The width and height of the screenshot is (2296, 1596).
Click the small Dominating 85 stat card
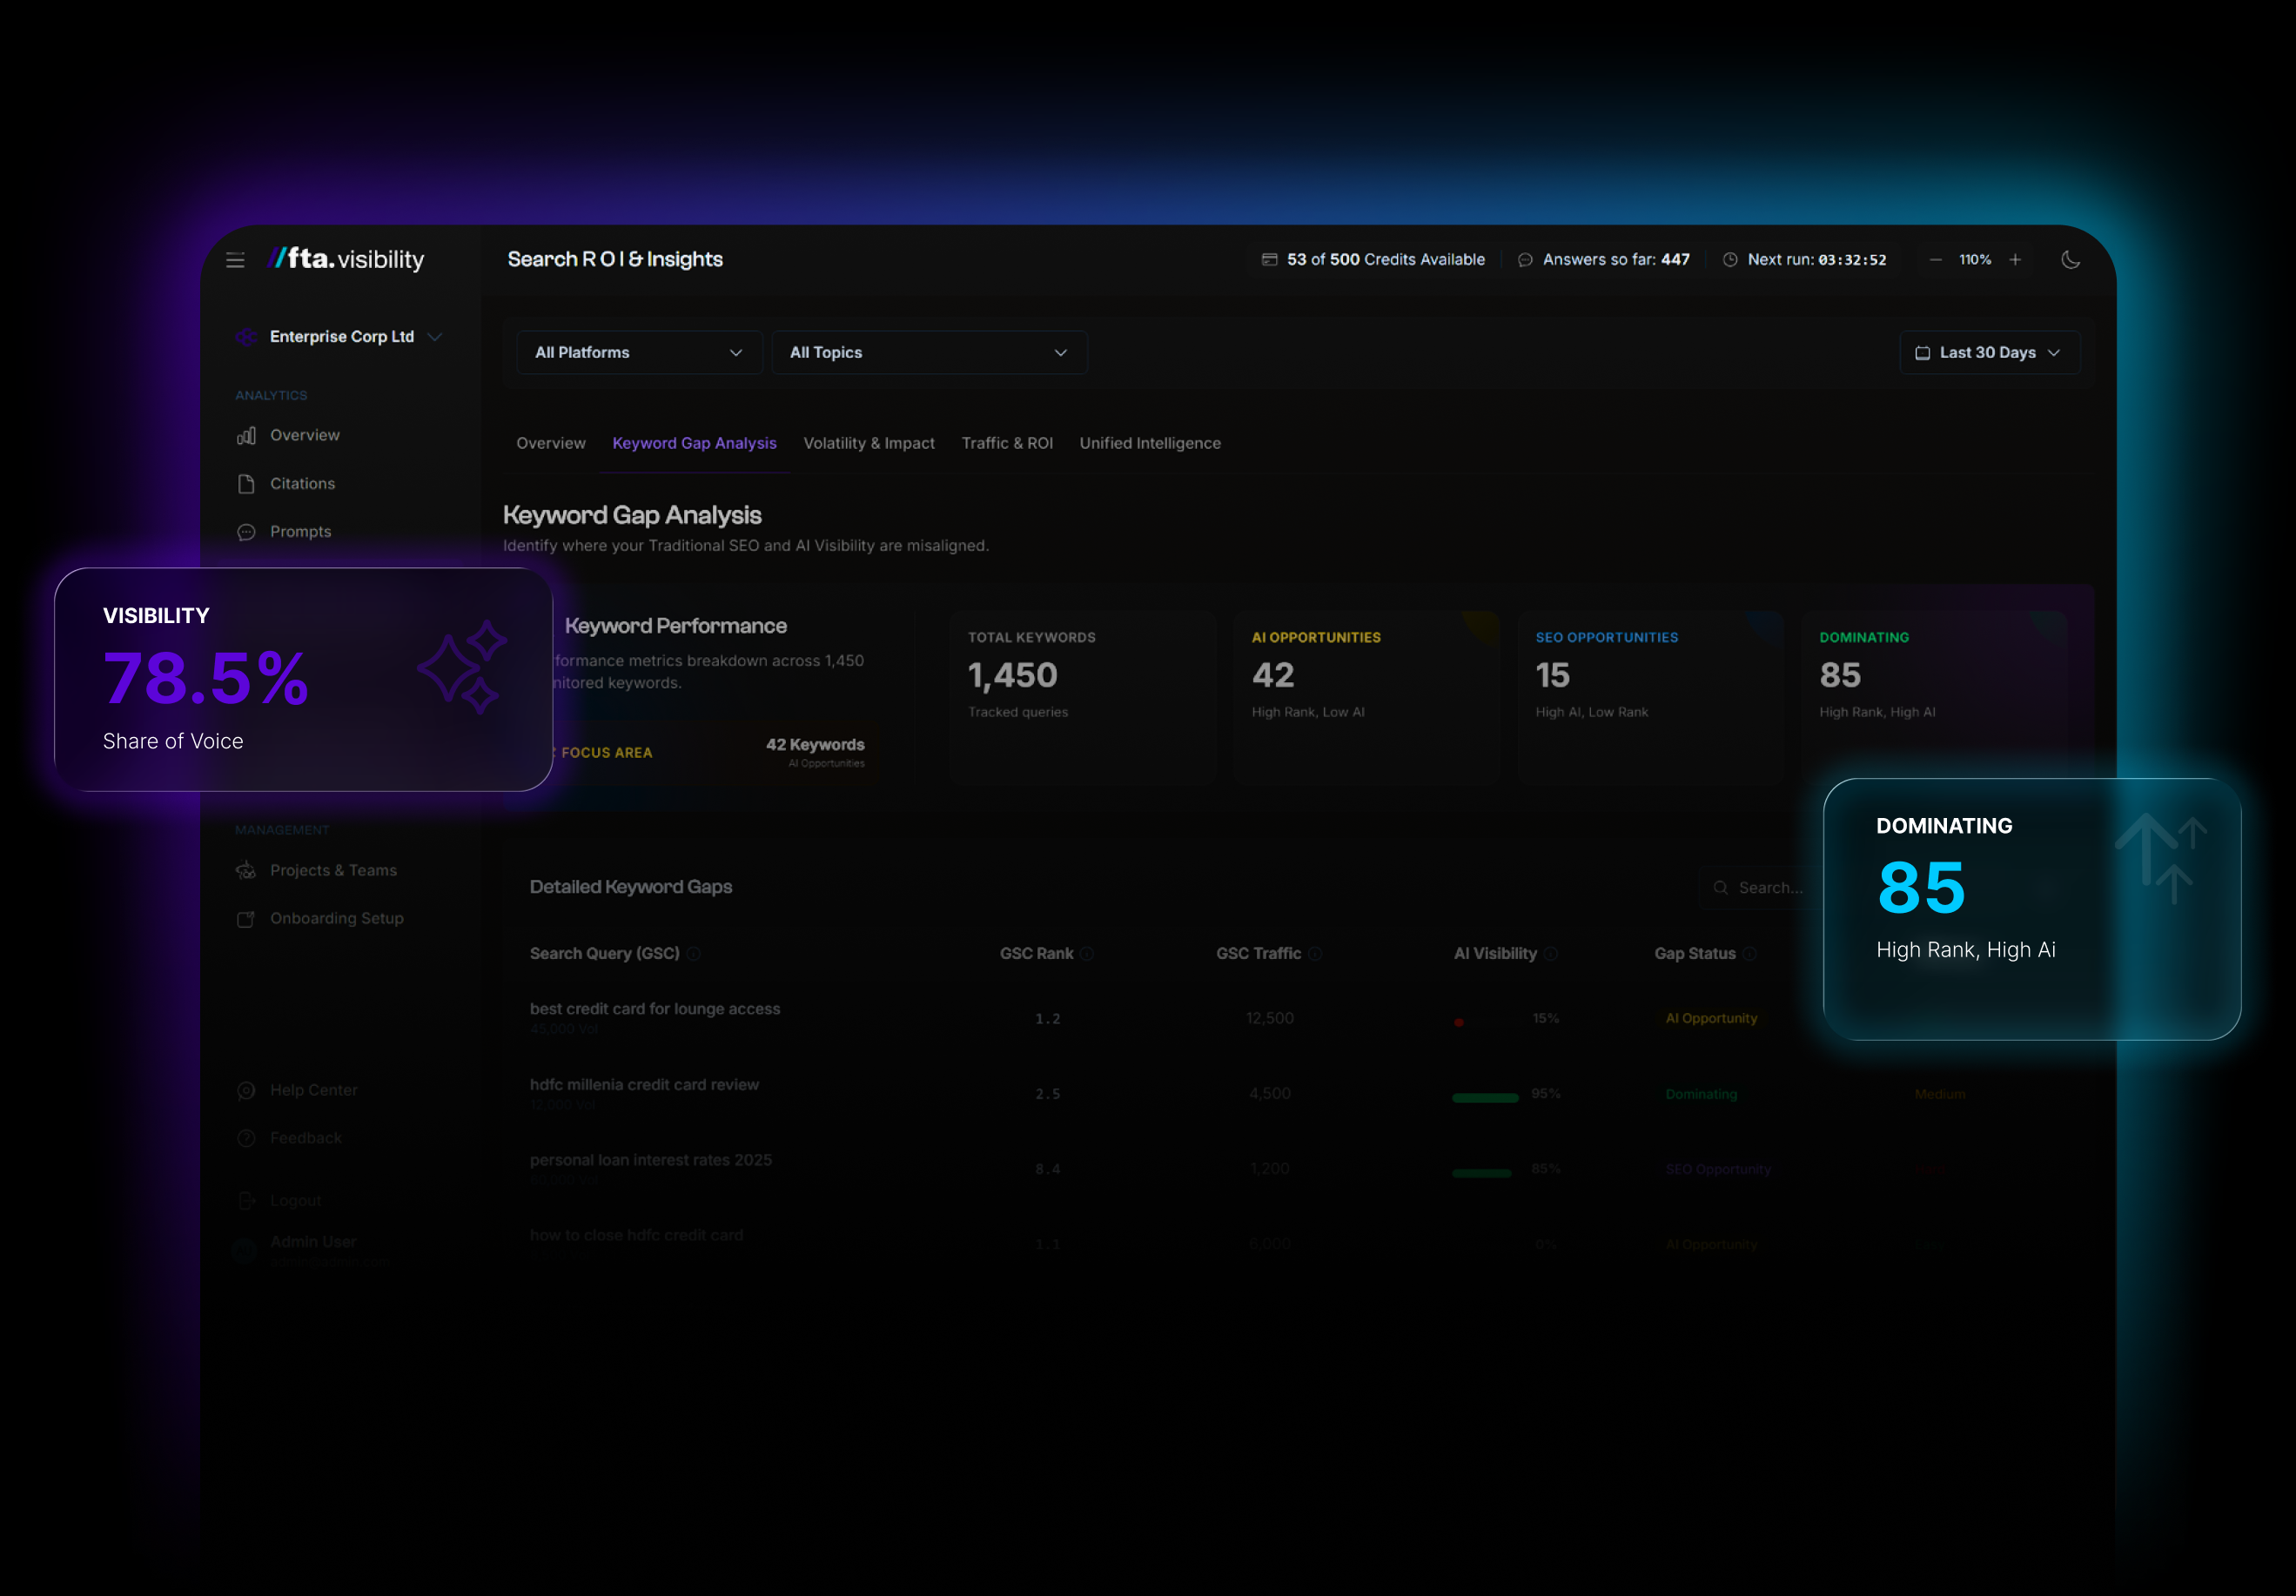coord(1935,697)
